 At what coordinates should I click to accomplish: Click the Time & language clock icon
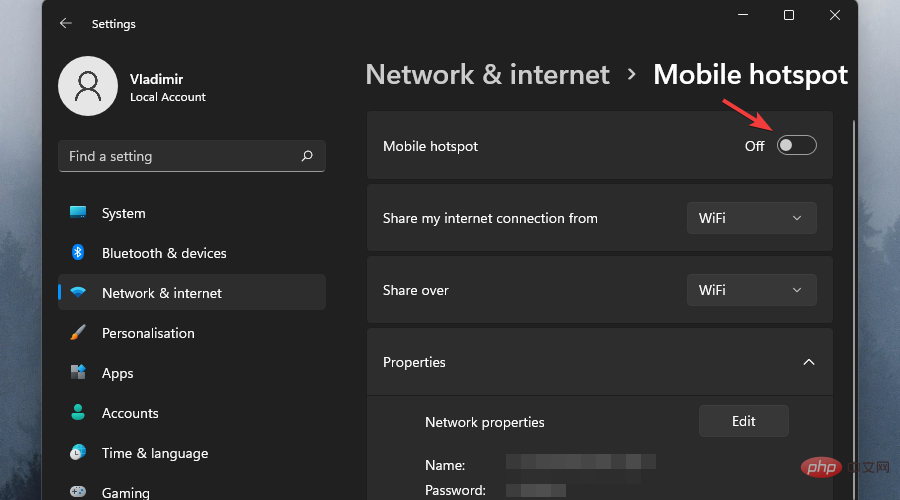(x=78, y=453)
